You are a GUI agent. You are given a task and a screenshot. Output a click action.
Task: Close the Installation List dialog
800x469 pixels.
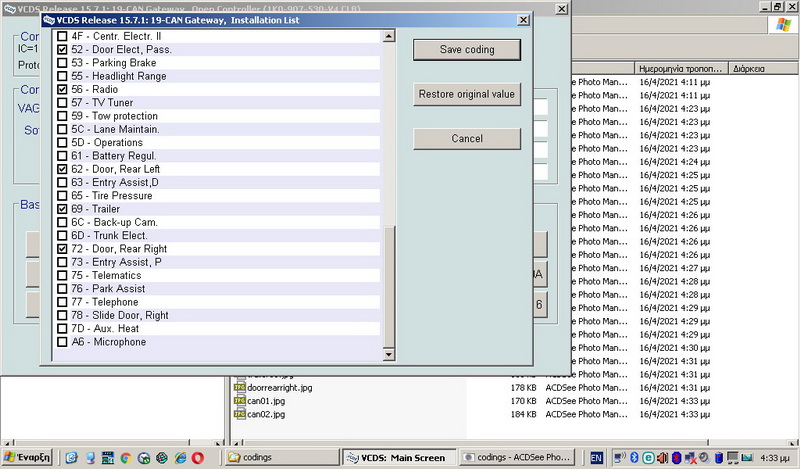523,20
